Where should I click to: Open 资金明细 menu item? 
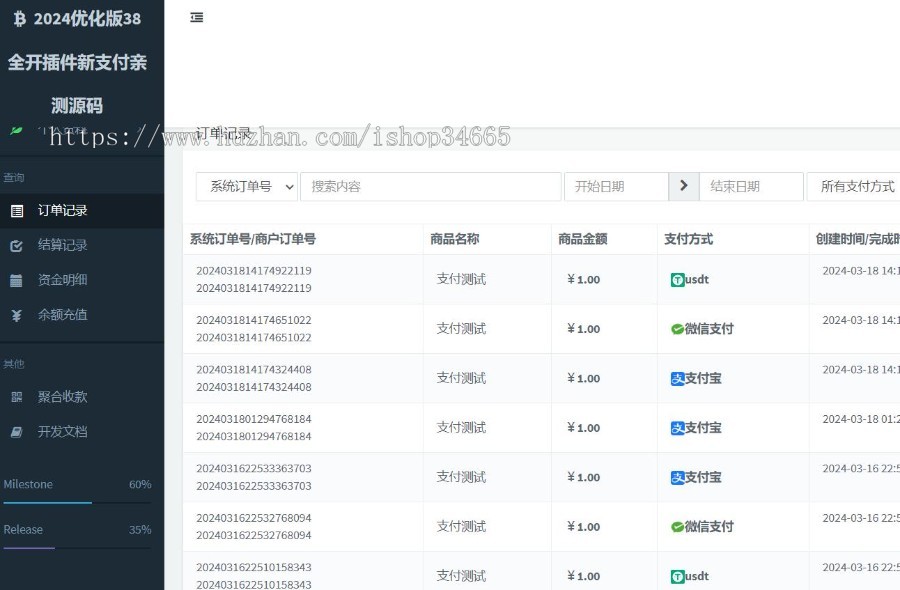82,280
